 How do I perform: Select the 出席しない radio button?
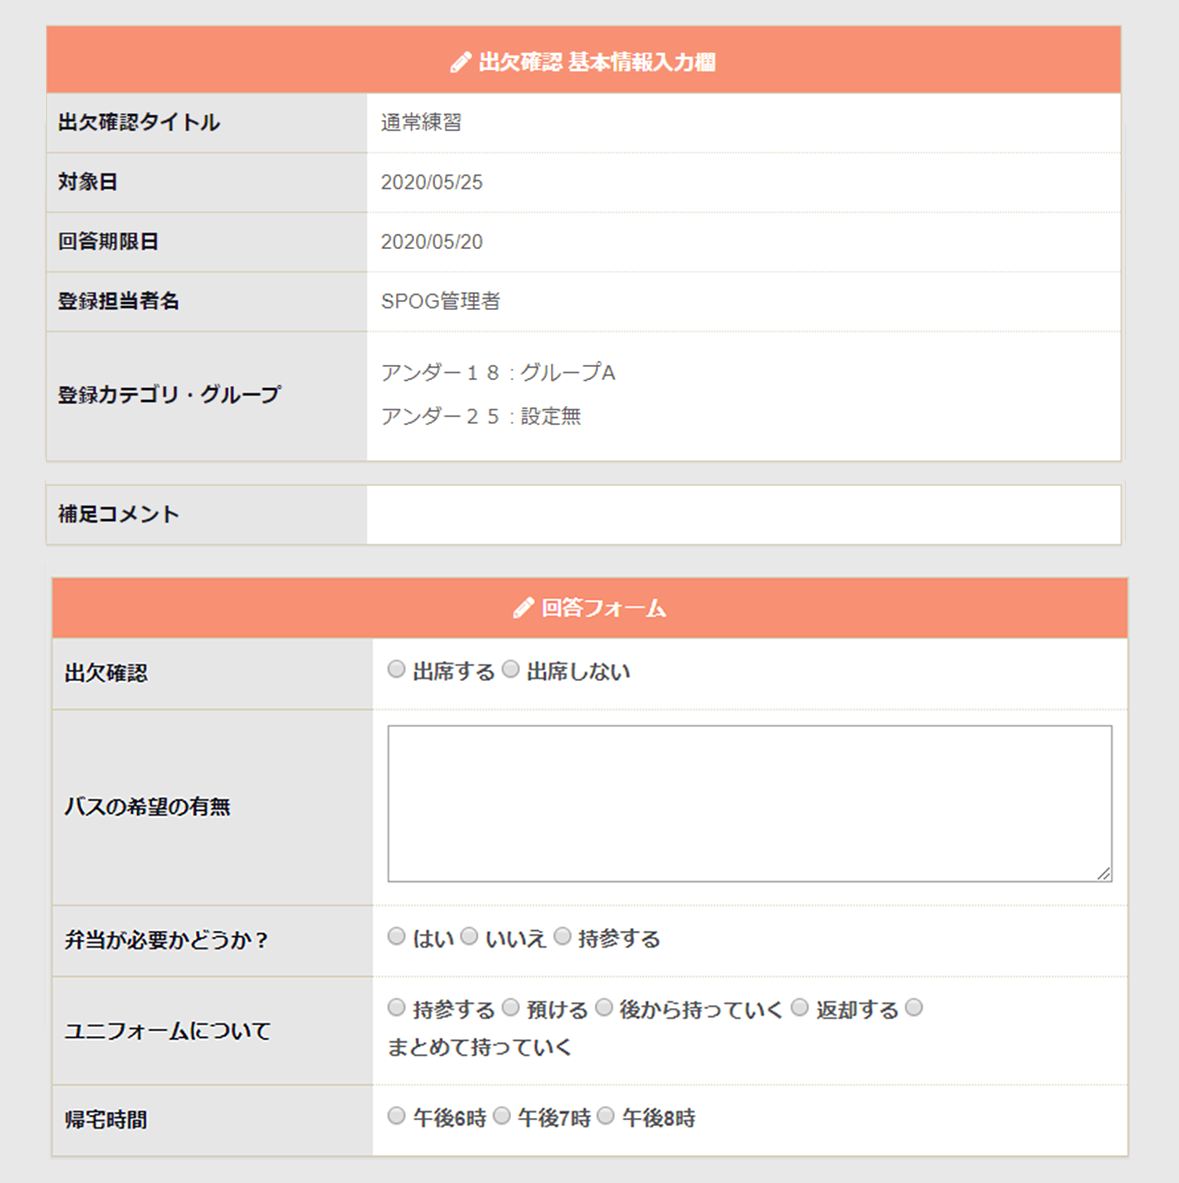click(x=511, y=669)
